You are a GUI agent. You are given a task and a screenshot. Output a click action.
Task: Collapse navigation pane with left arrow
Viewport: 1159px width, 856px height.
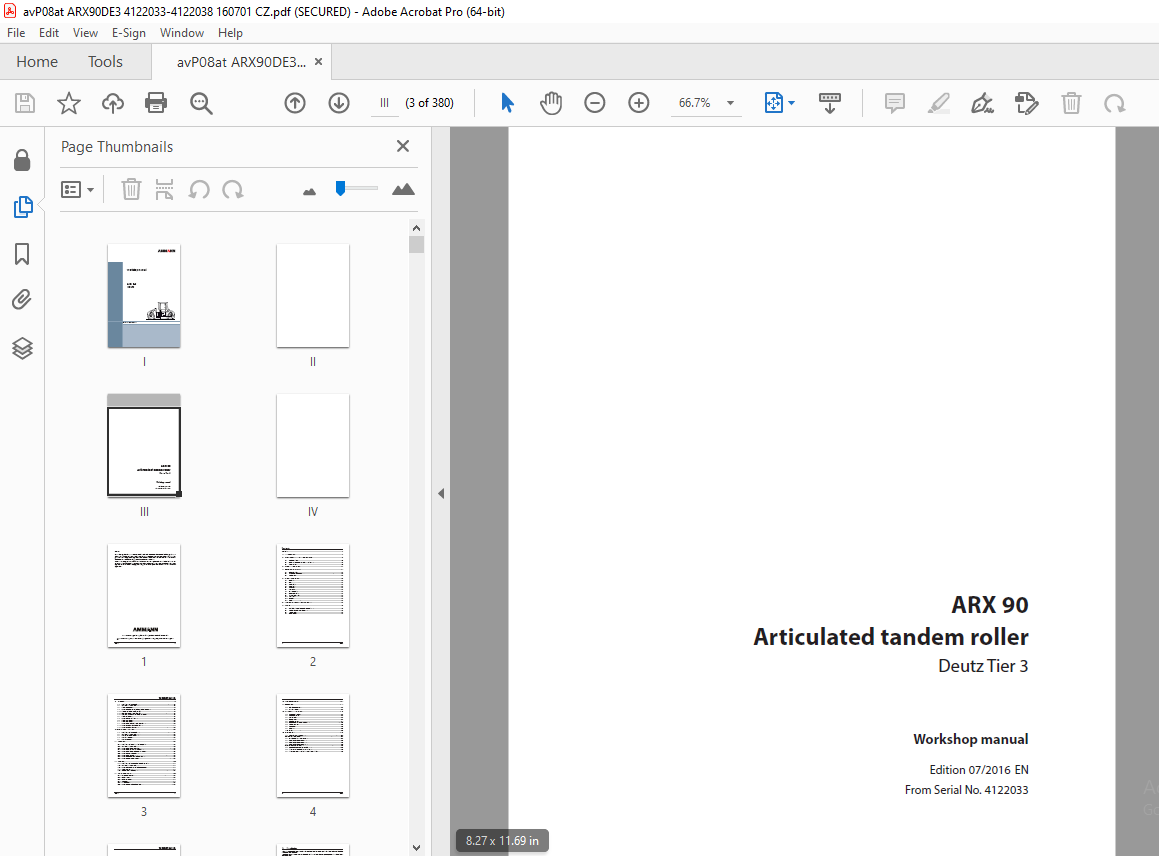pos(441,493)
